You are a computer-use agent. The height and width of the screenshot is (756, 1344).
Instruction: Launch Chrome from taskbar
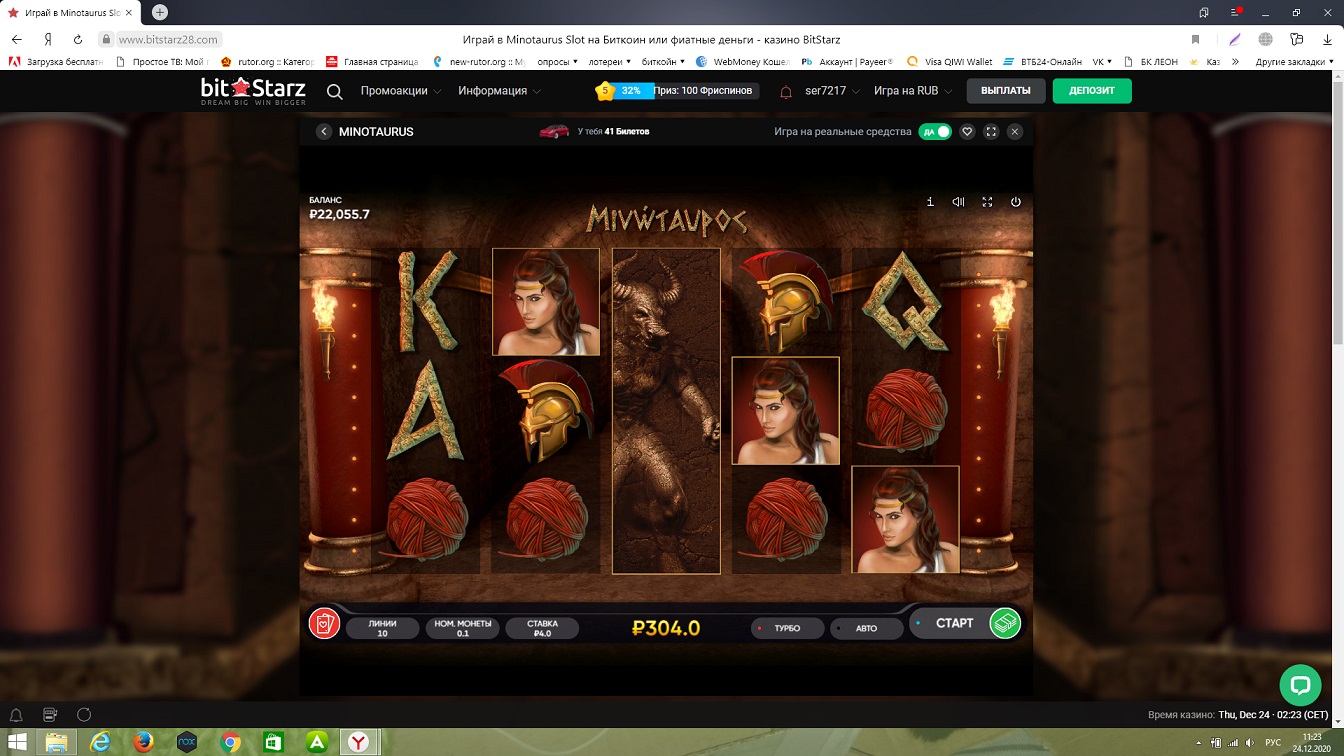[230, 742]
